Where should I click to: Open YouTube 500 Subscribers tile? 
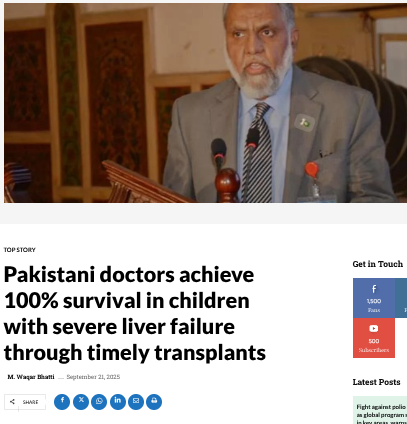(374, 338)
